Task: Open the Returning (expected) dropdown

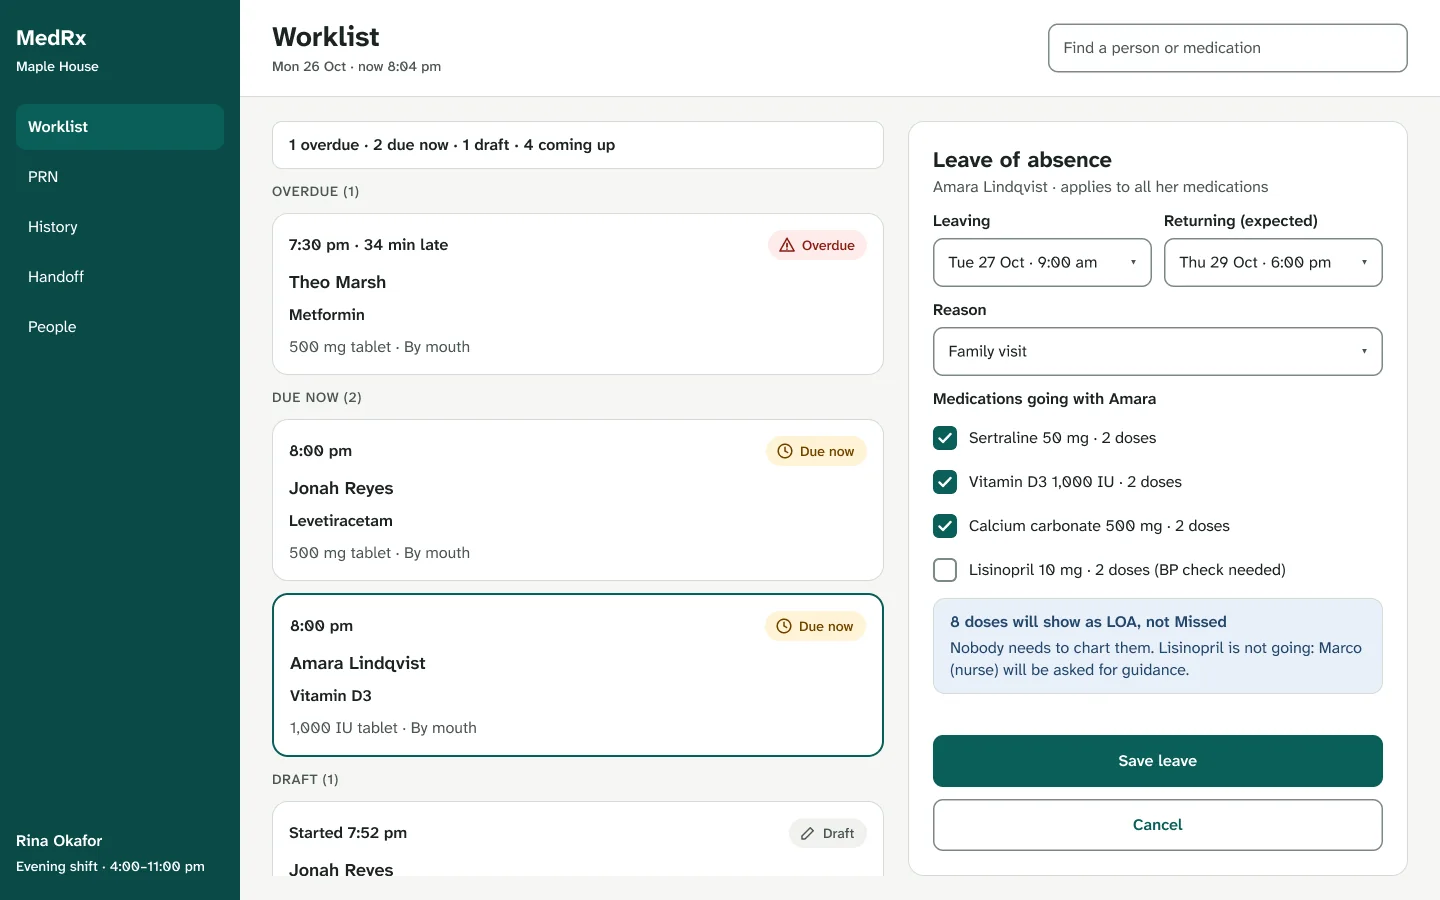Action: tap(1273, 262)
